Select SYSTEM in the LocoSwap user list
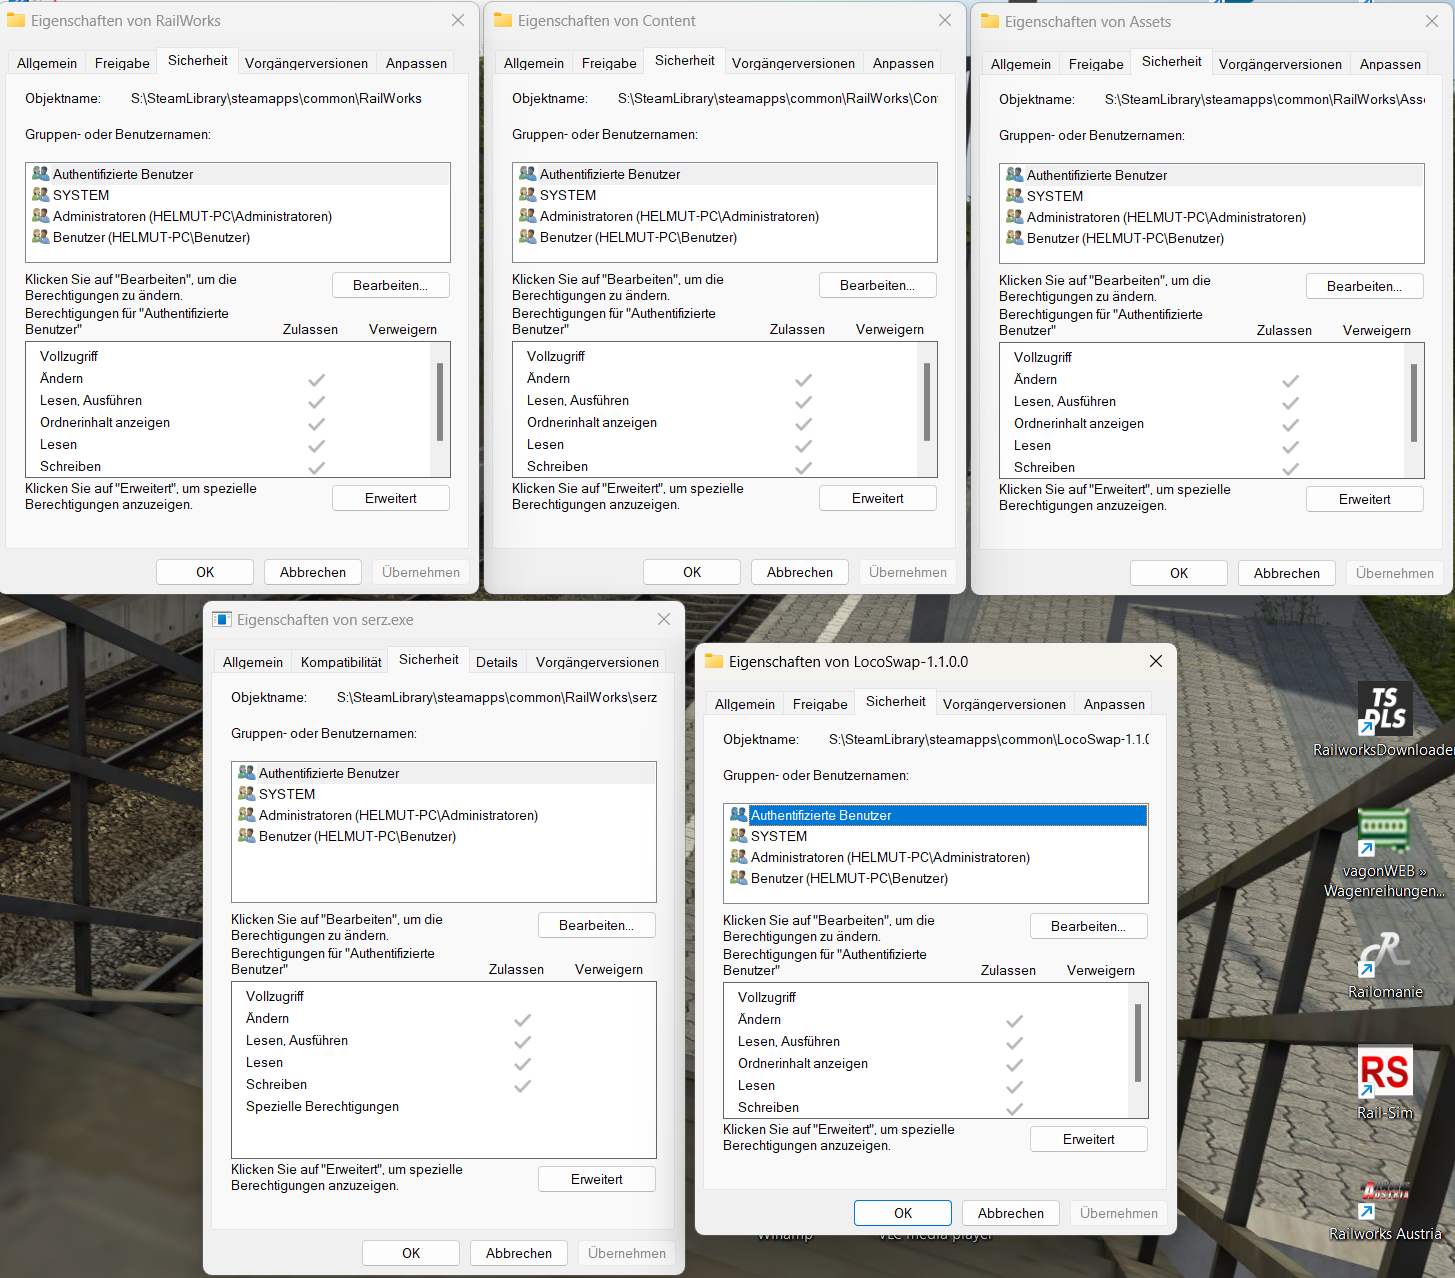The width and height of the screenshot is (1455, 1278). pos(778,836)
